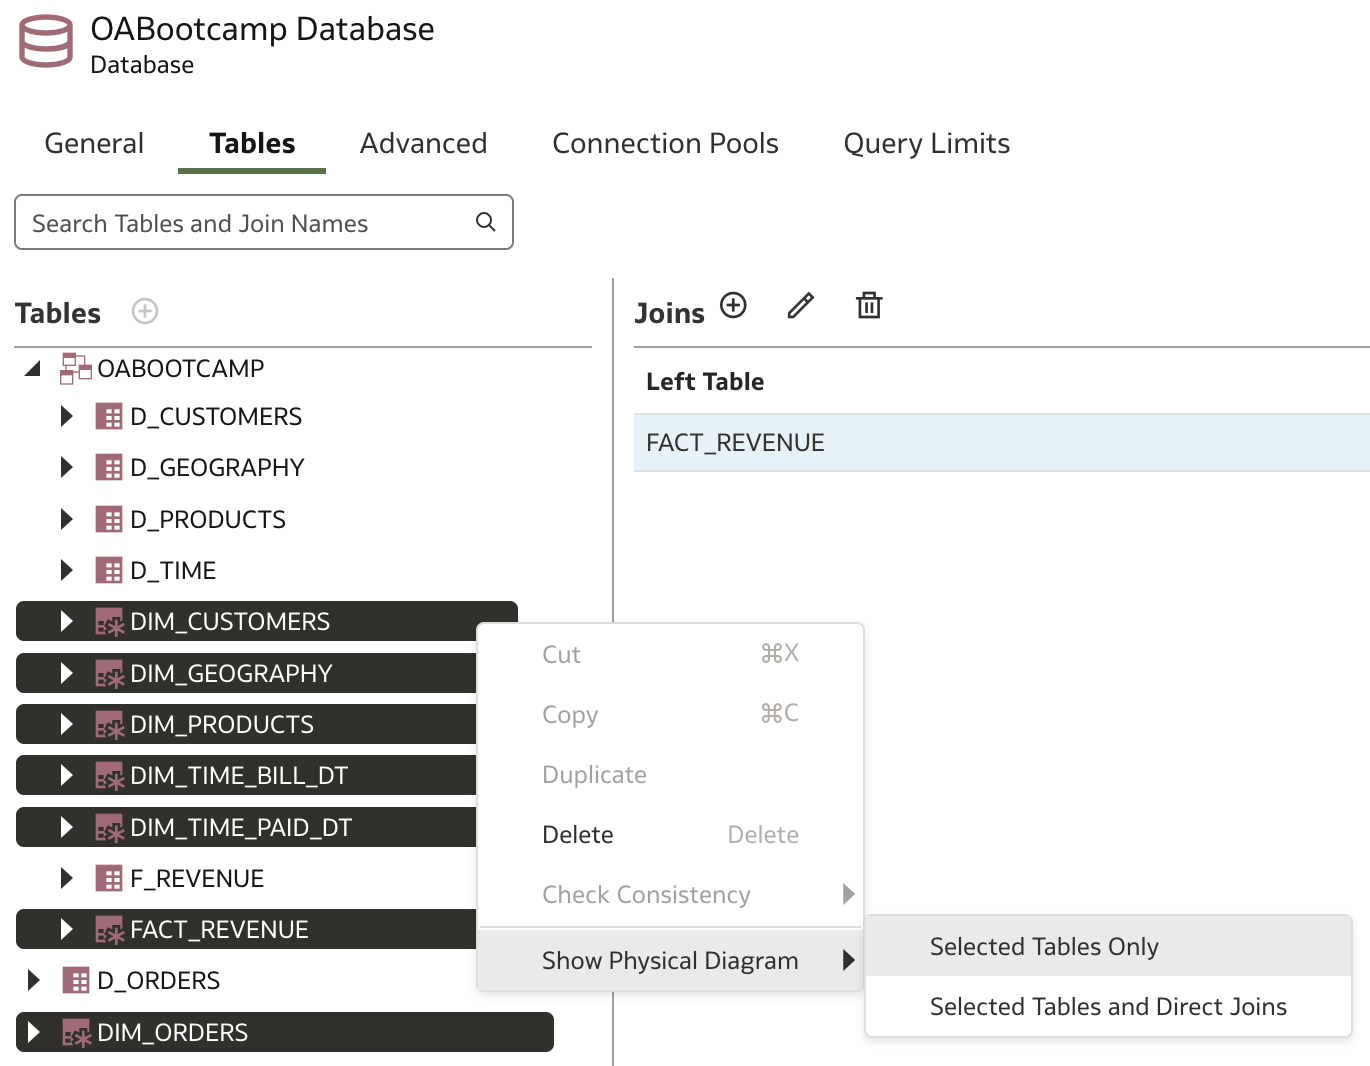Image resolution: width=1370 pixels, height=1066 pixels.
Task: Expand the FACT_REVENUE table node
Action: pyautogui.click(x=66, y=929)
